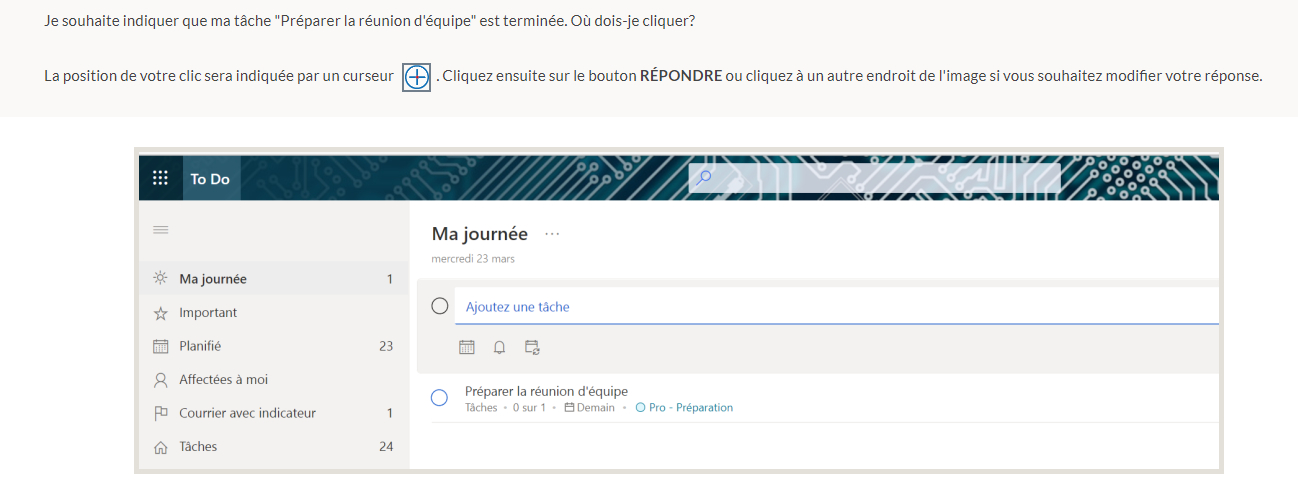Open the Pro - Préparation step link

click(691, 408)
